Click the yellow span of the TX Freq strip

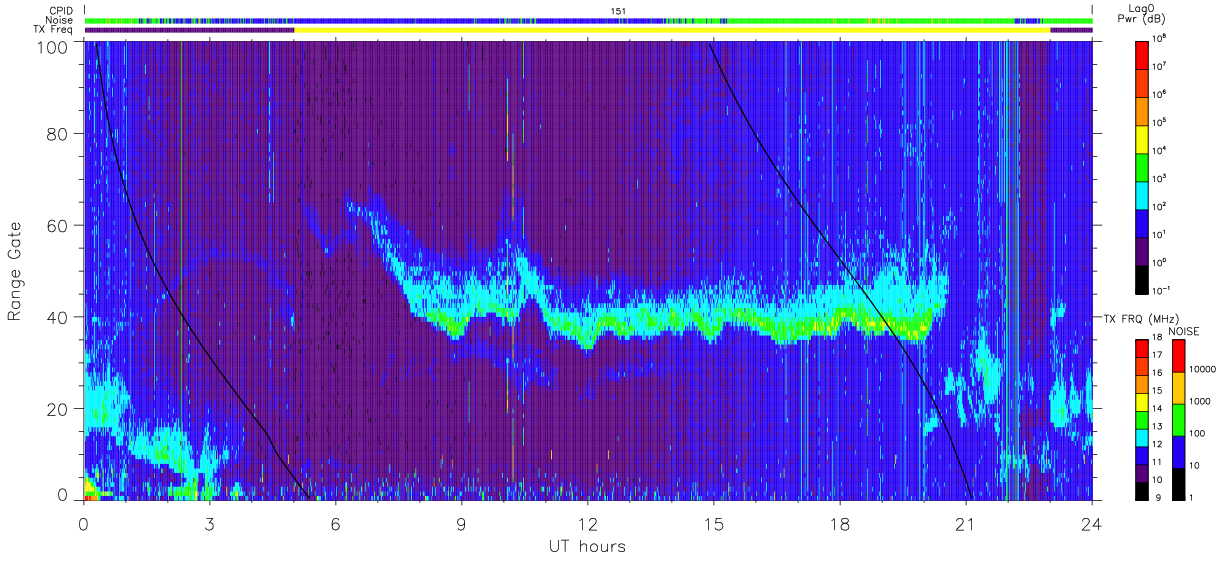(x=672, y=30)
